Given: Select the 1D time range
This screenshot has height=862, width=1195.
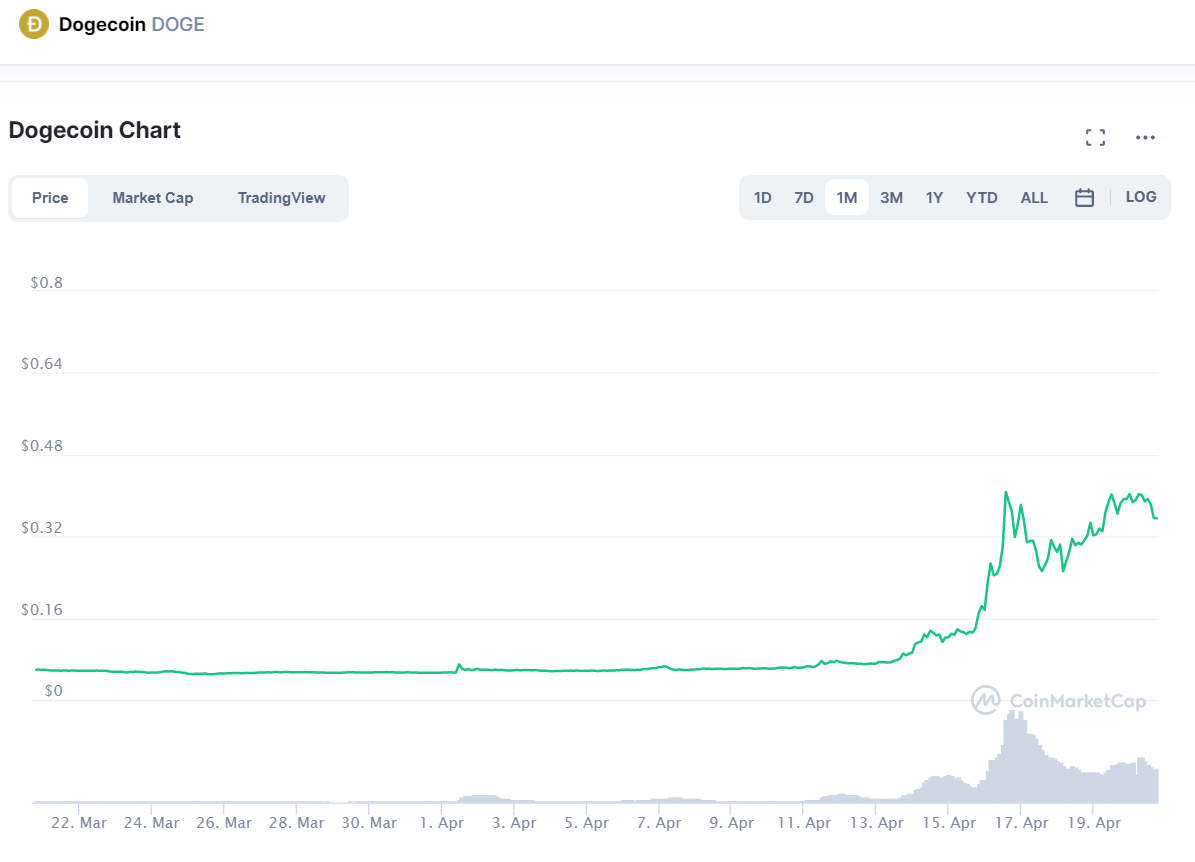Looking at the screenshot, I should point(762,198).
